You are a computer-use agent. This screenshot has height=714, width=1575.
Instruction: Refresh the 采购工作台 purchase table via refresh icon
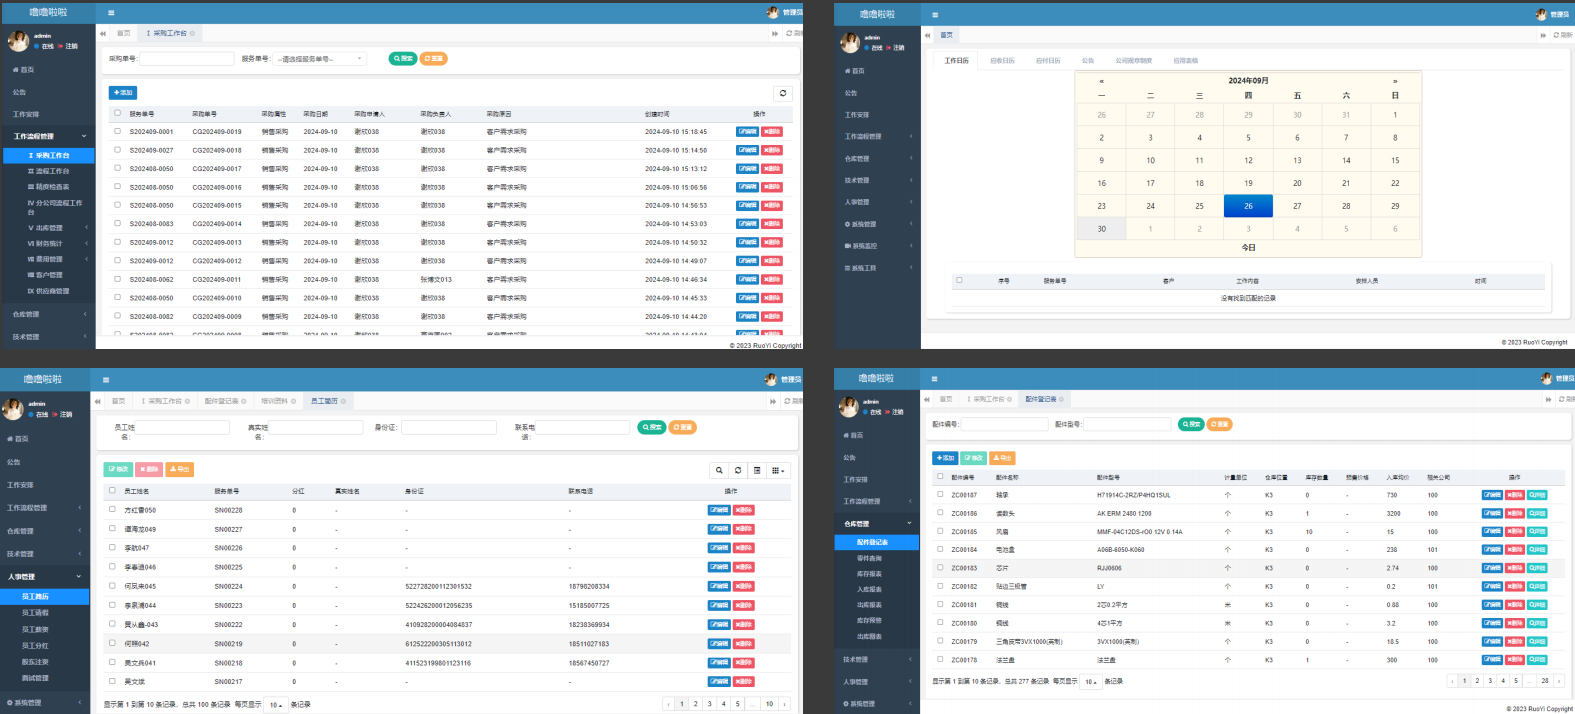coord(783,93)
